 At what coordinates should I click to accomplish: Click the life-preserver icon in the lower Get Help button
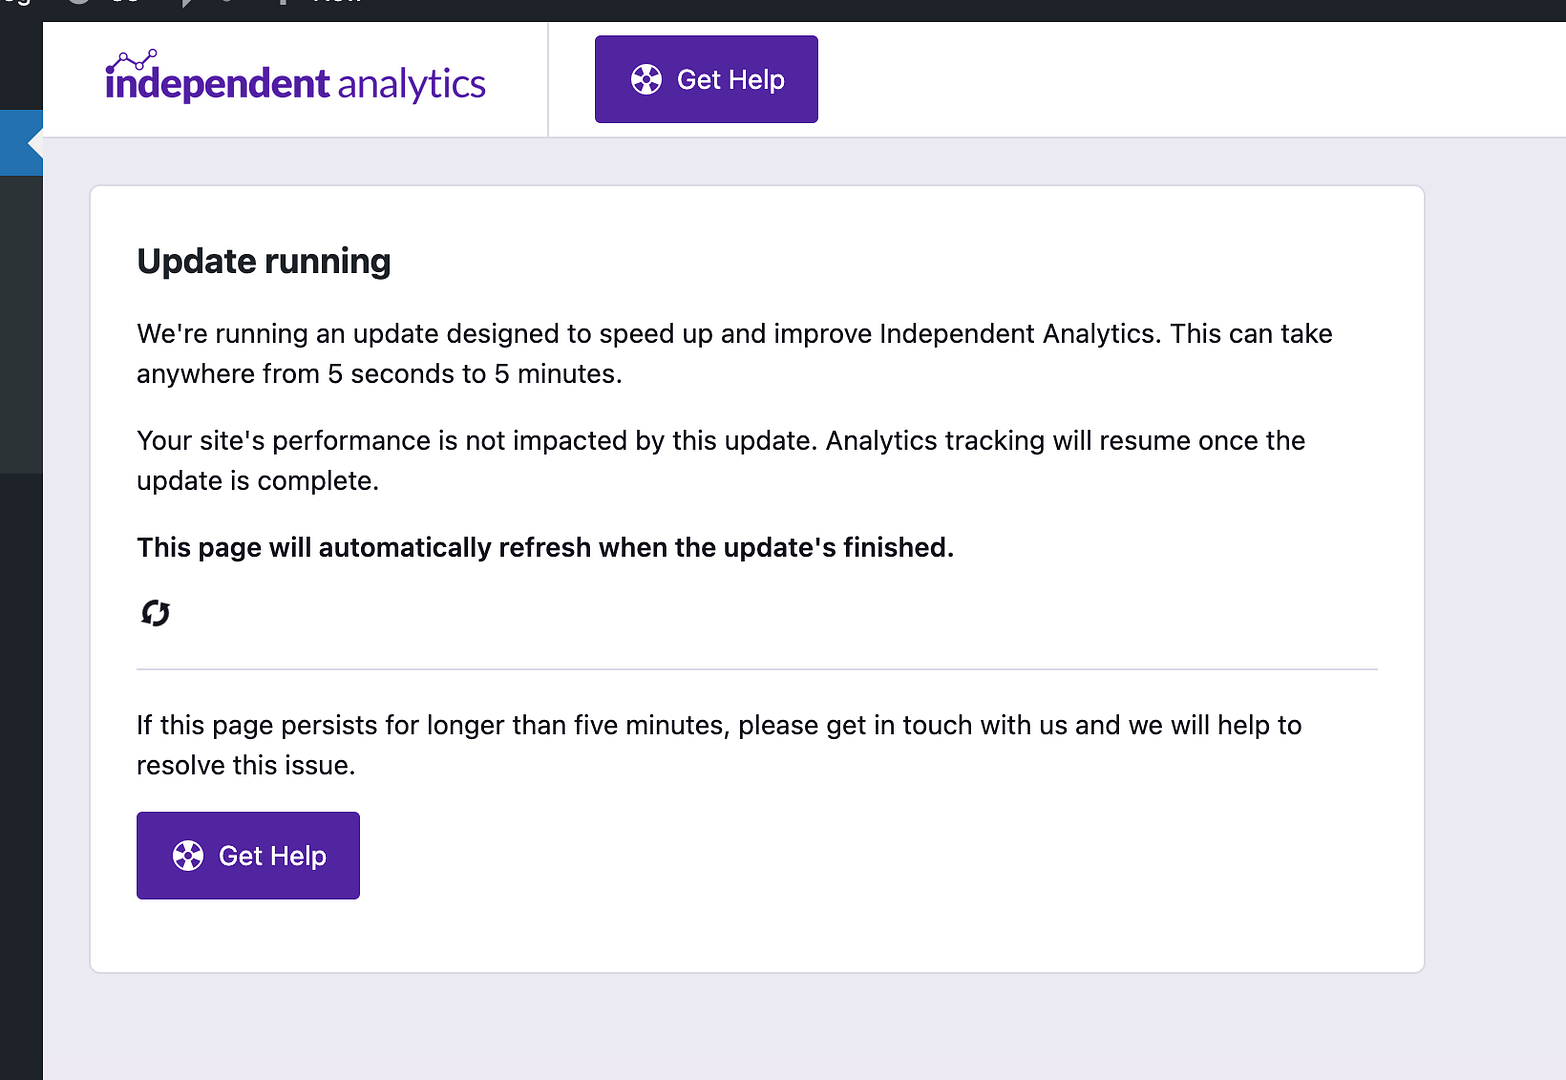187,855
